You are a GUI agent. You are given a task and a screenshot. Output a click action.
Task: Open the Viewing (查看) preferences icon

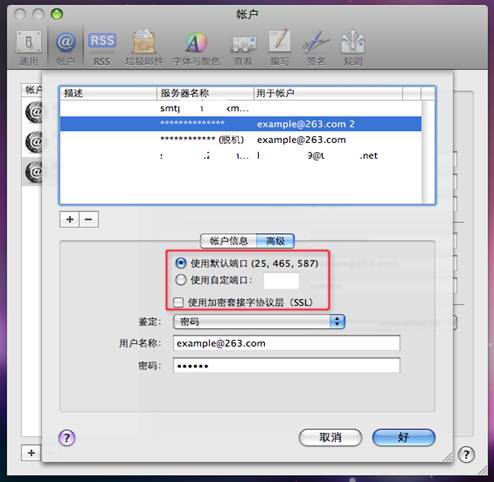click(x=243, y=47)
